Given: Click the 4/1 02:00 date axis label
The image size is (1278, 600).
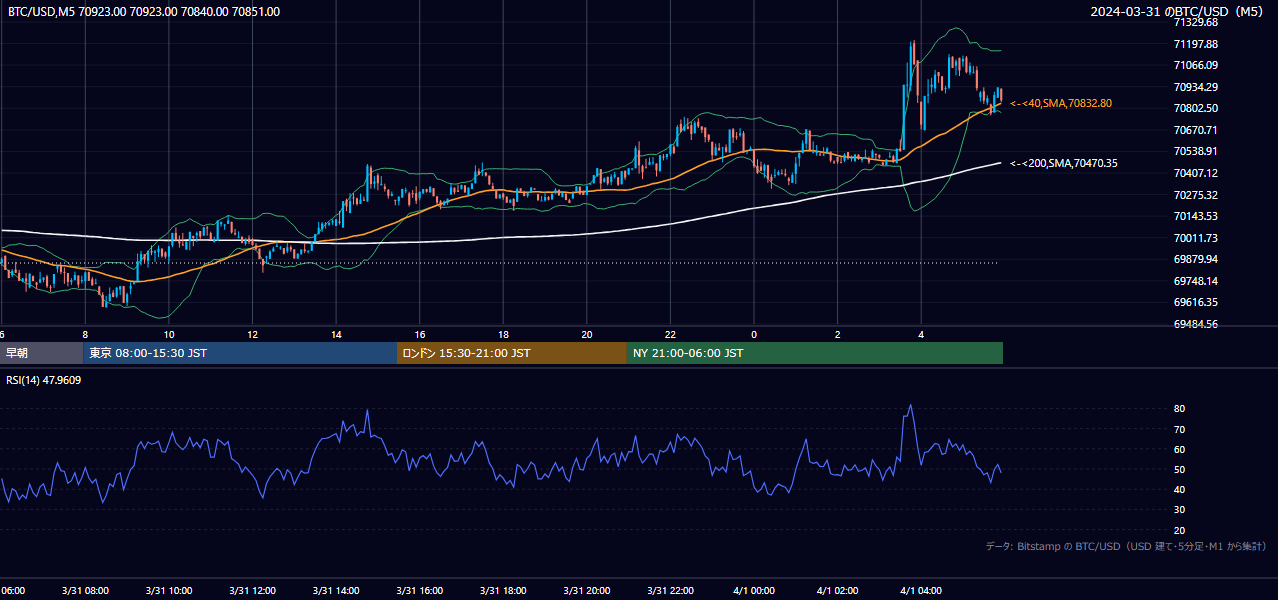Looking at the screenshot, I should (x=838, y=591).
